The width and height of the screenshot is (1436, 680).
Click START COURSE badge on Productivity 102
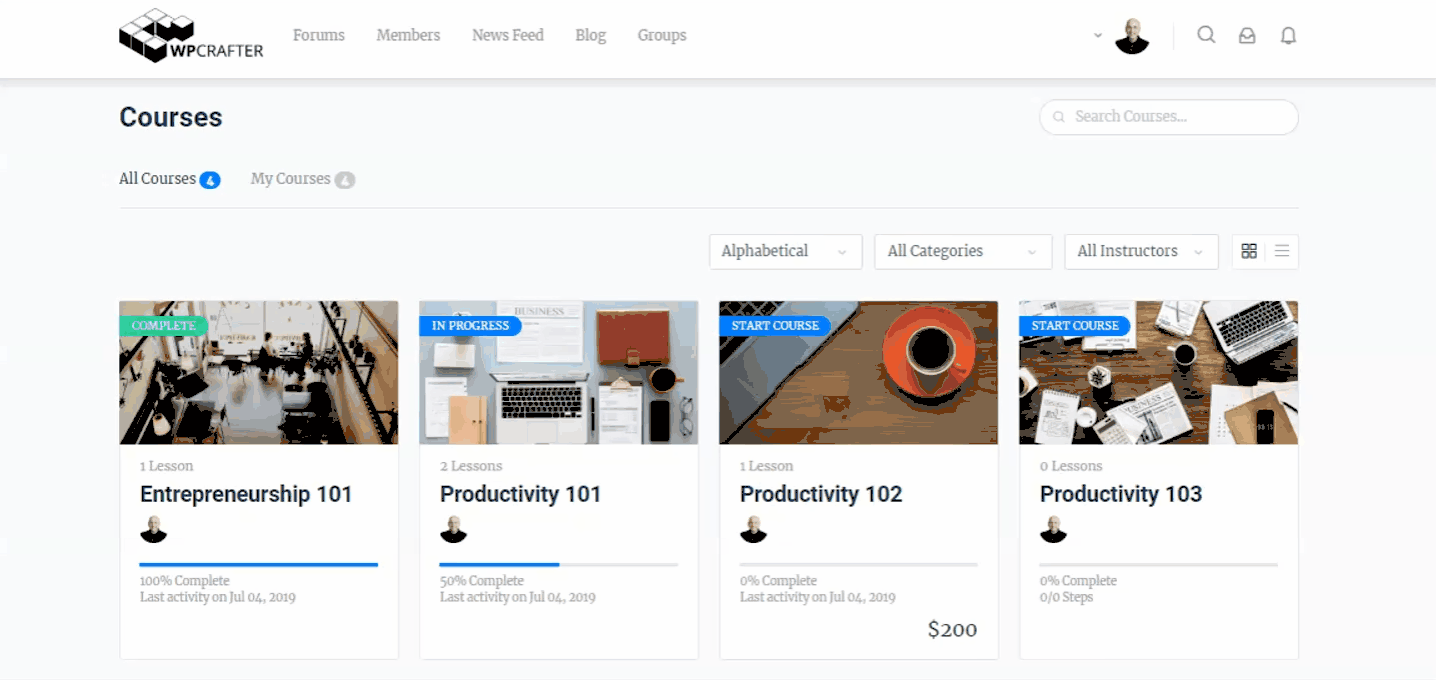tap(775, 325)
